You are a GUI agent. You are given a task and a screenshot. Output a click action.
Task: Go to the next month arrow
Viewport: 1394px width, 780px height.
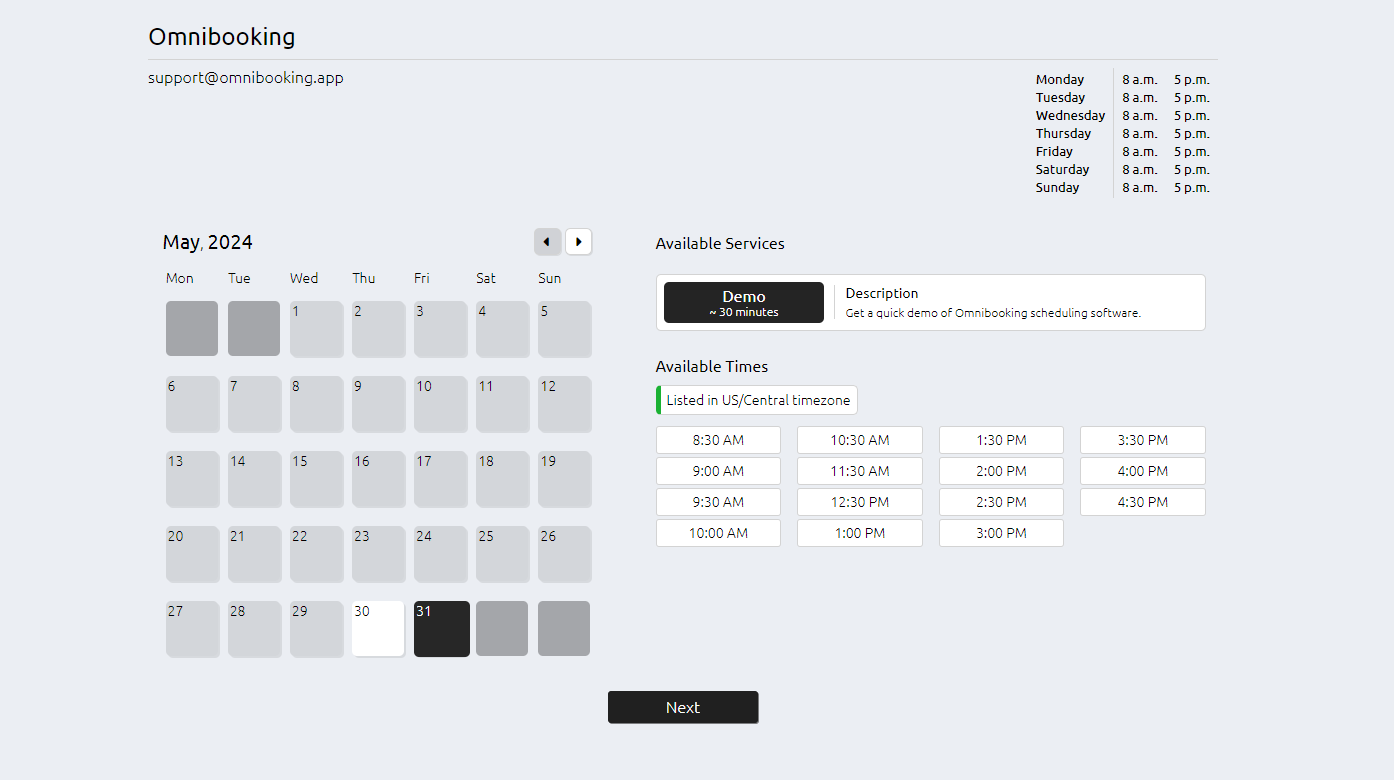578,242
